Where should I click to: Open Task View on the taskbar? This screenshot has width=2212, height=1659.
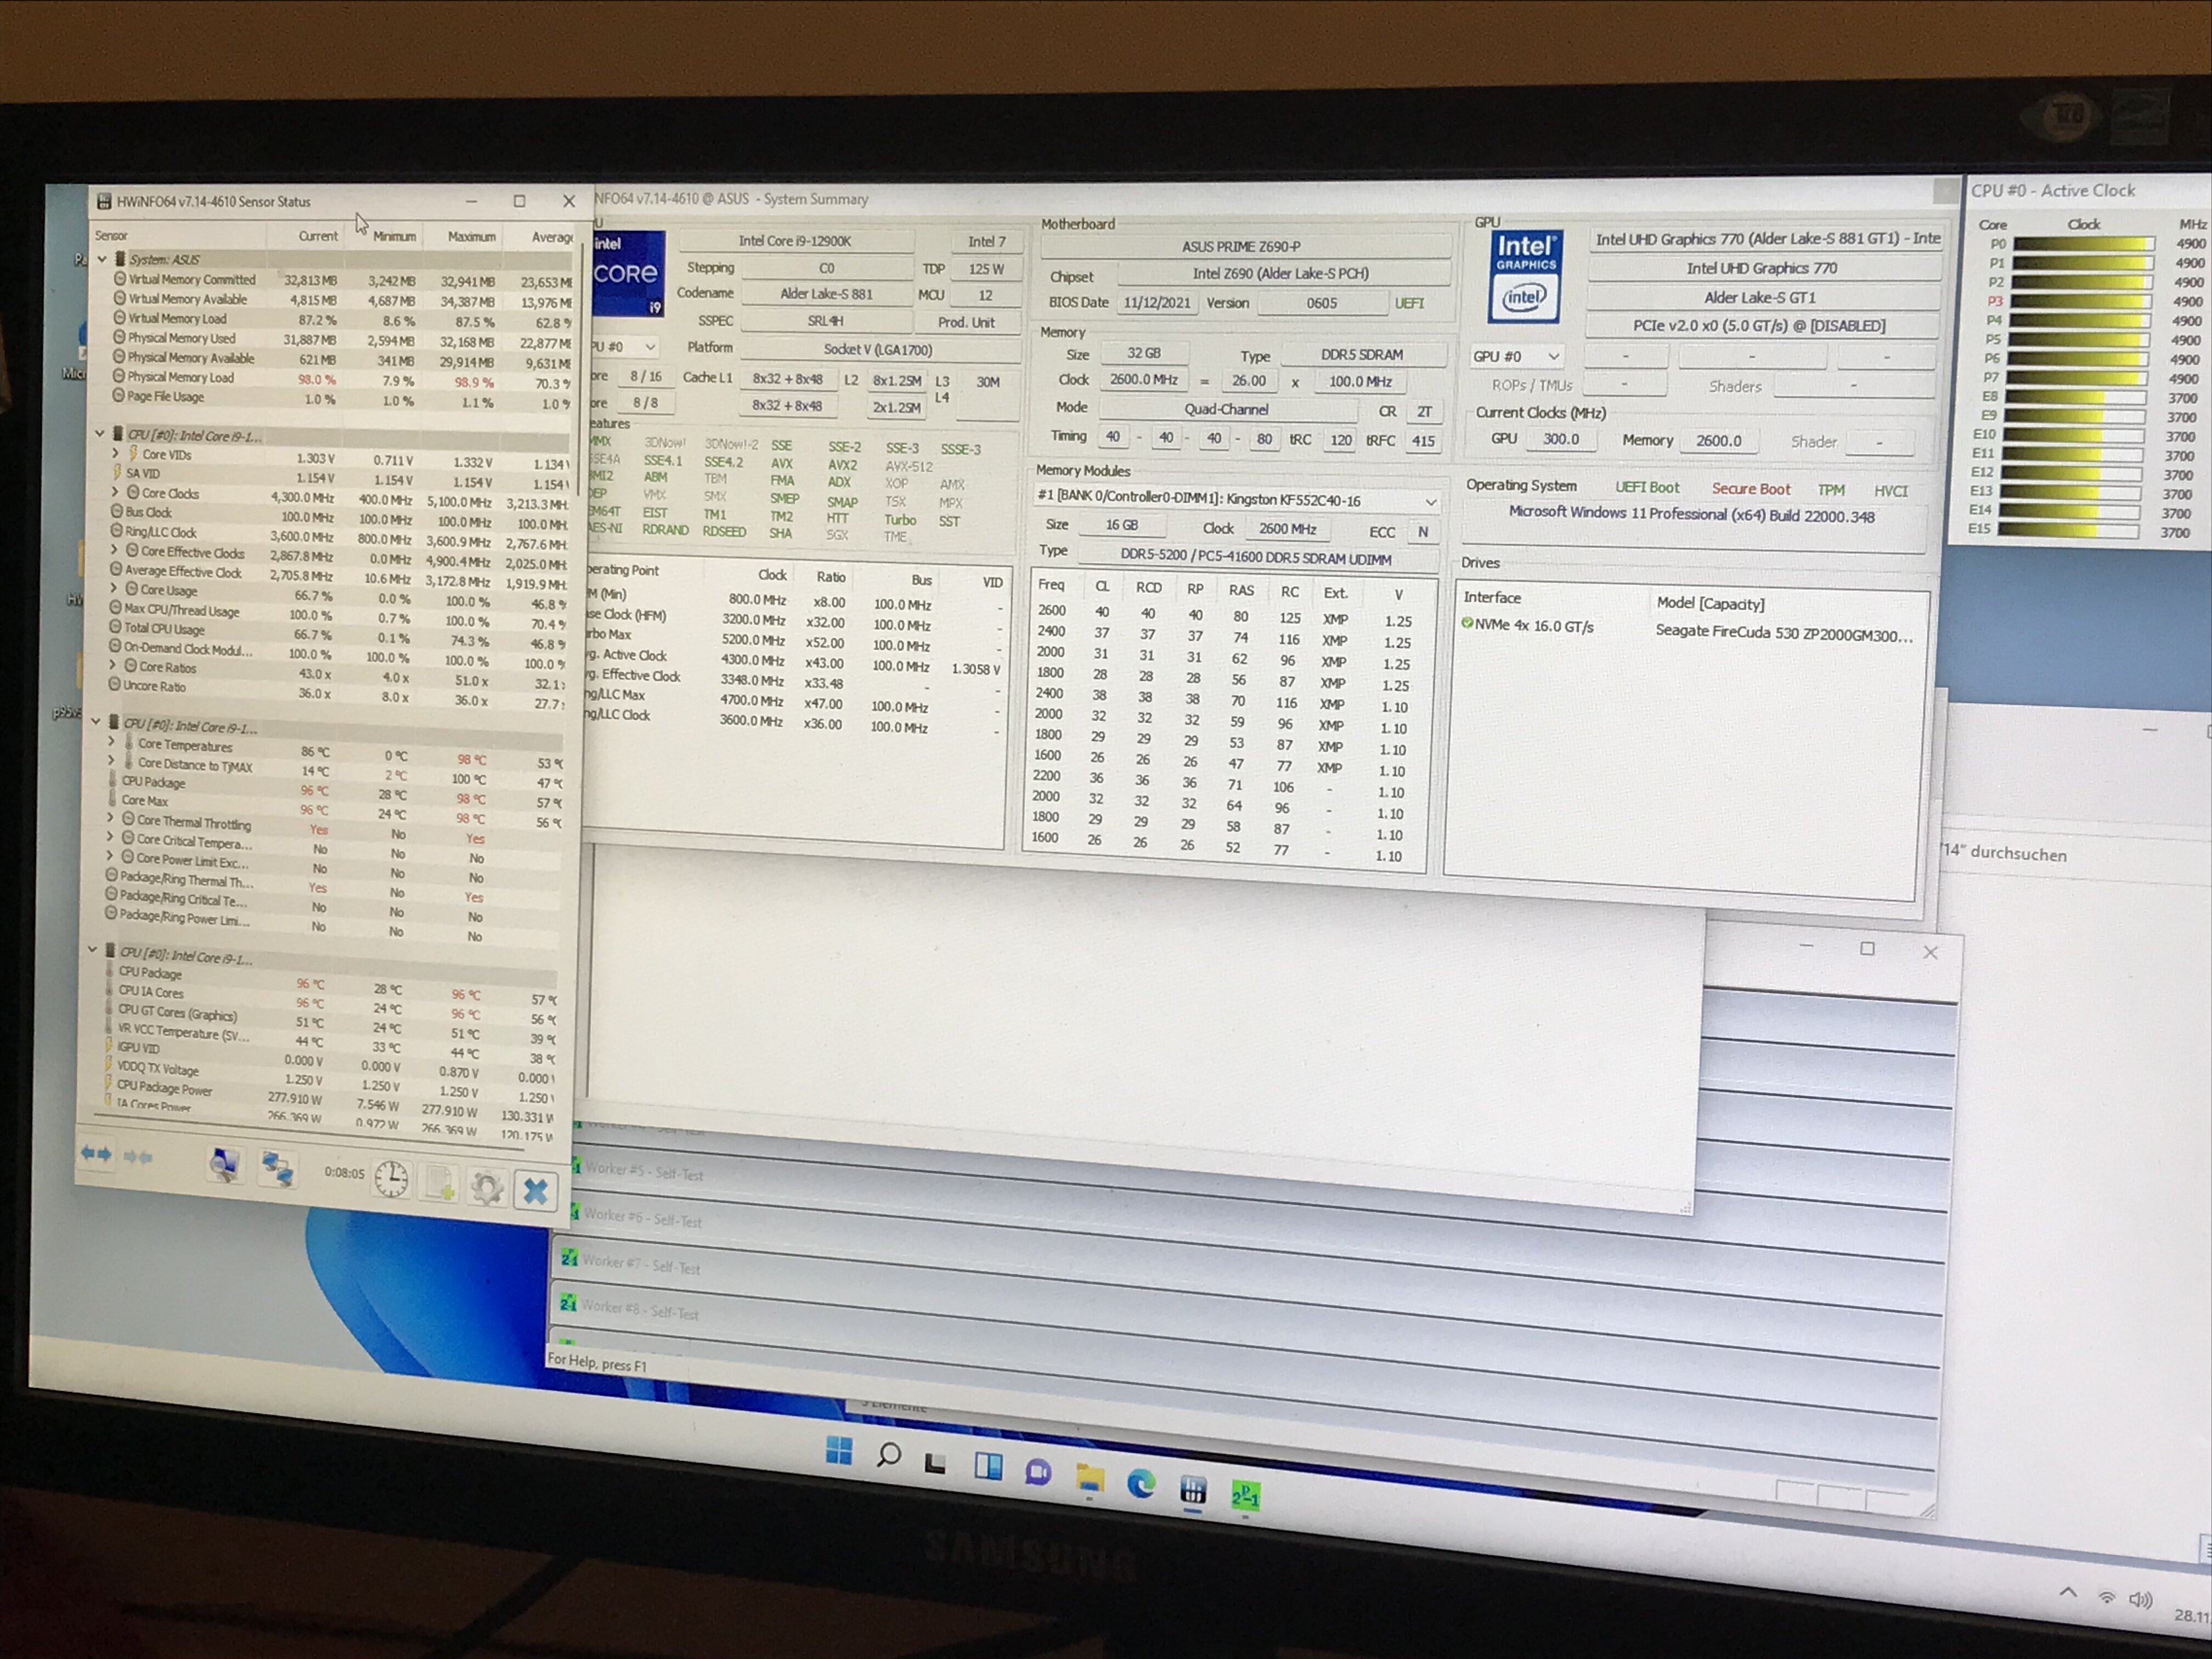[935, 1463]
